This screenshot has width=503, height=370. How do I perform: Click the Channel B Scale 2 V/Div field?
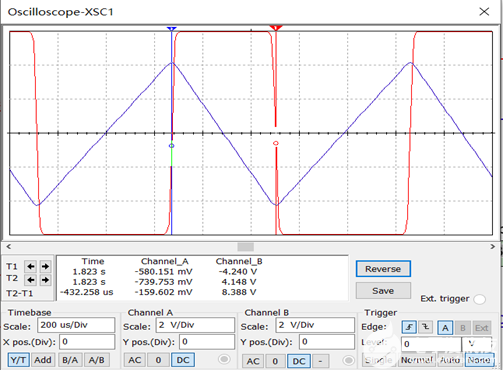coord(315,325)
